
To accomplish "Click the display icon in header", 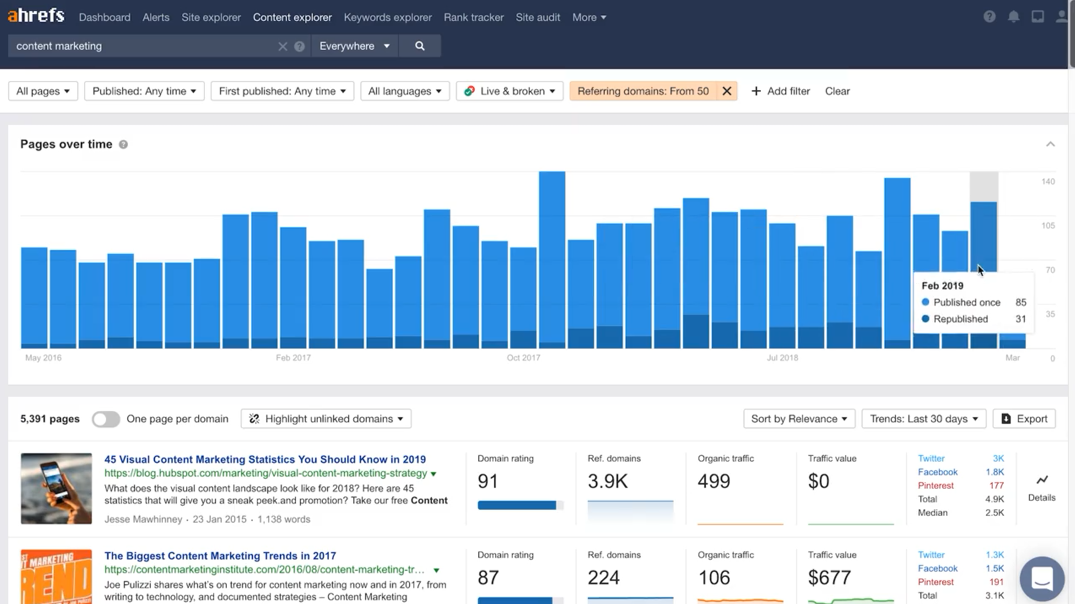I will click(1037, 17).
